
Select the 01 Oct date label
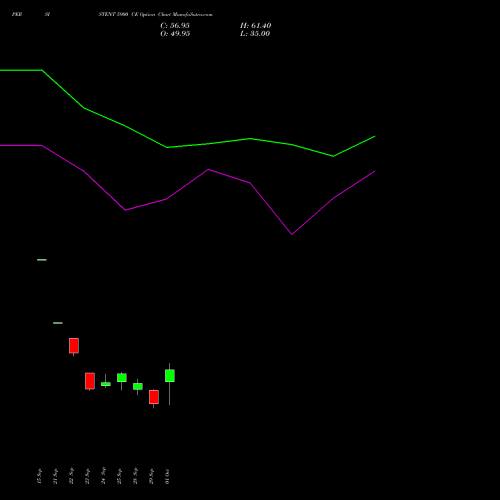(x=167, y=476)
